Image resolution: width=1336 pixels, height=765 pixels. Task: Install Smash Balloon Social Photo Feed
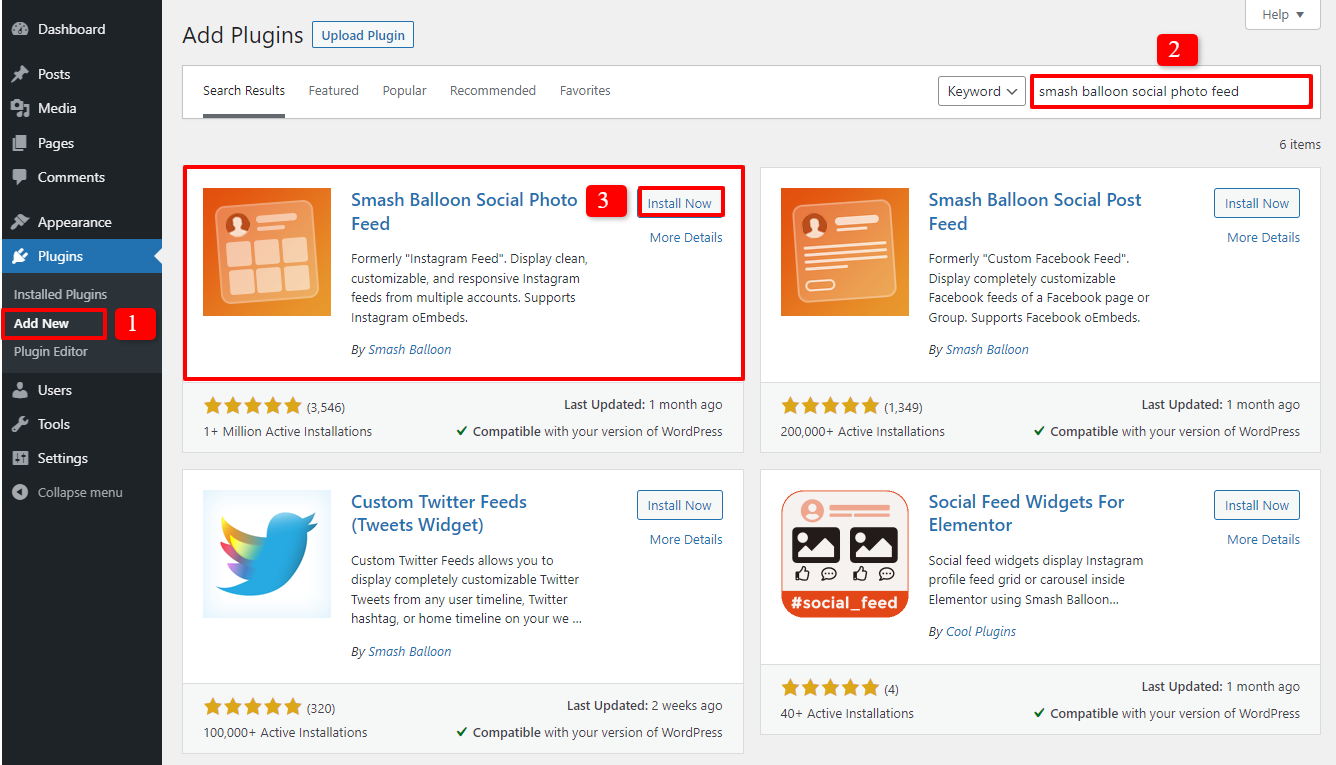tap(680, 203)
